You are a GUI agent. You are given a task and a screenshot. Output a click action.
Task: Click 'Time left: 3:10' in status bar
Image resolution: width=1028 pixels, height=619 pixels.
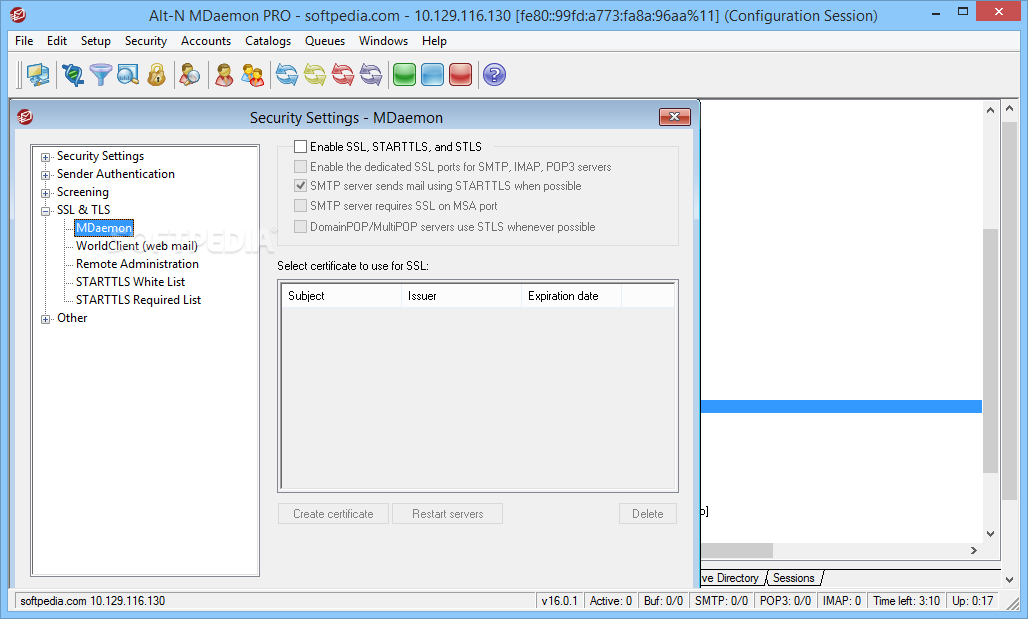click(x=906, y=601)
